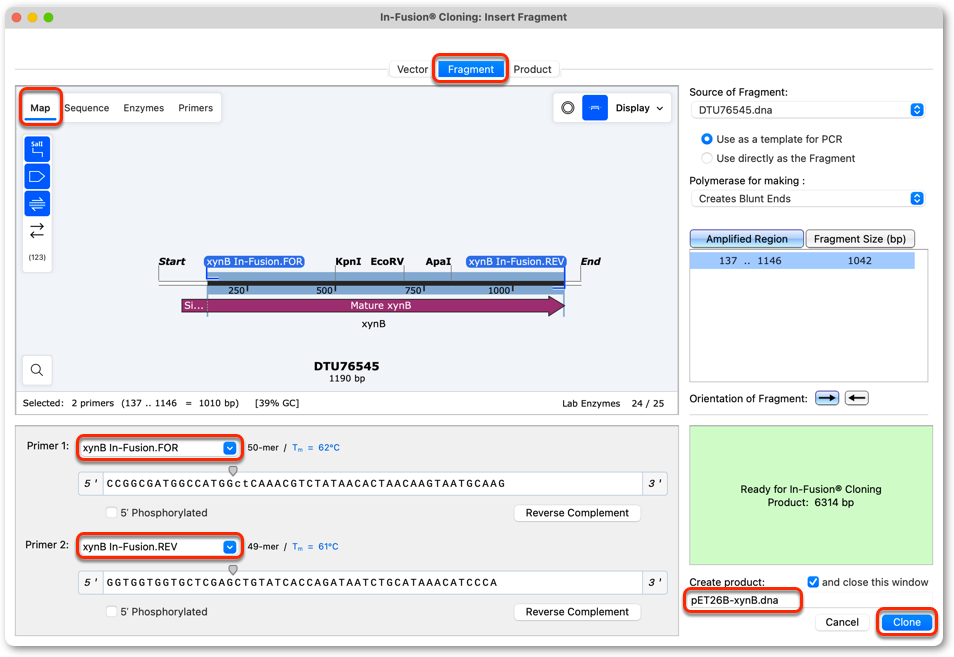Open the Source of Fragment dropdown
The height and width of the screenshot is (657, 954).
(808, 110)
